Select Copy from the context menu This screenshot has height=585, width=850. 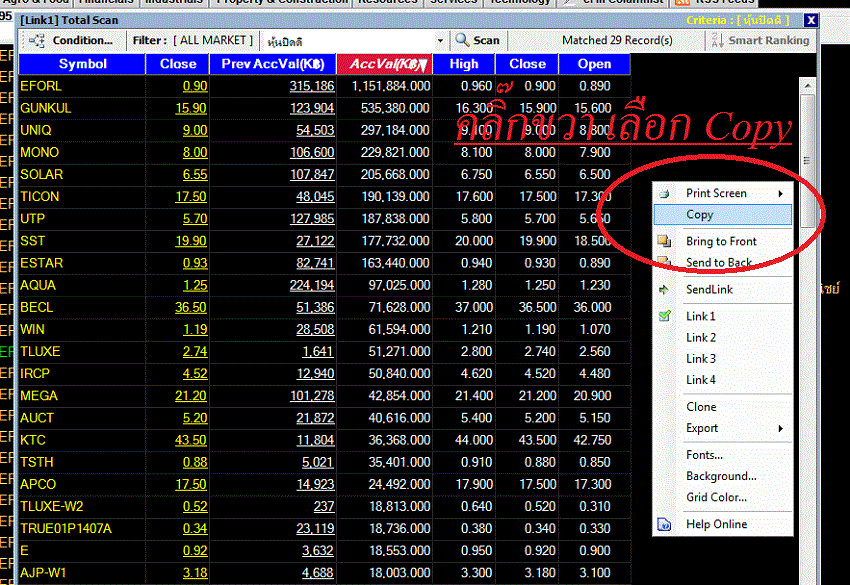[x=723, y=215]
